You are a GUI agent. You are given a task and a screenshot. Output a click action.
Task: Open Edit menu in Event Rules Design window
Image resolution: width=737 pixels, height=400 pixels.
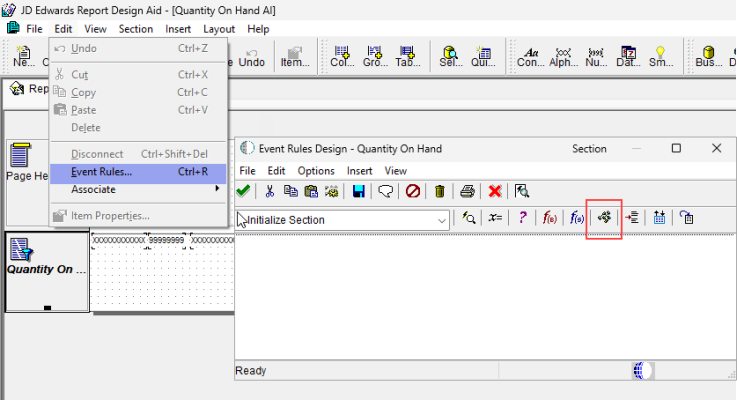[276, 171]
